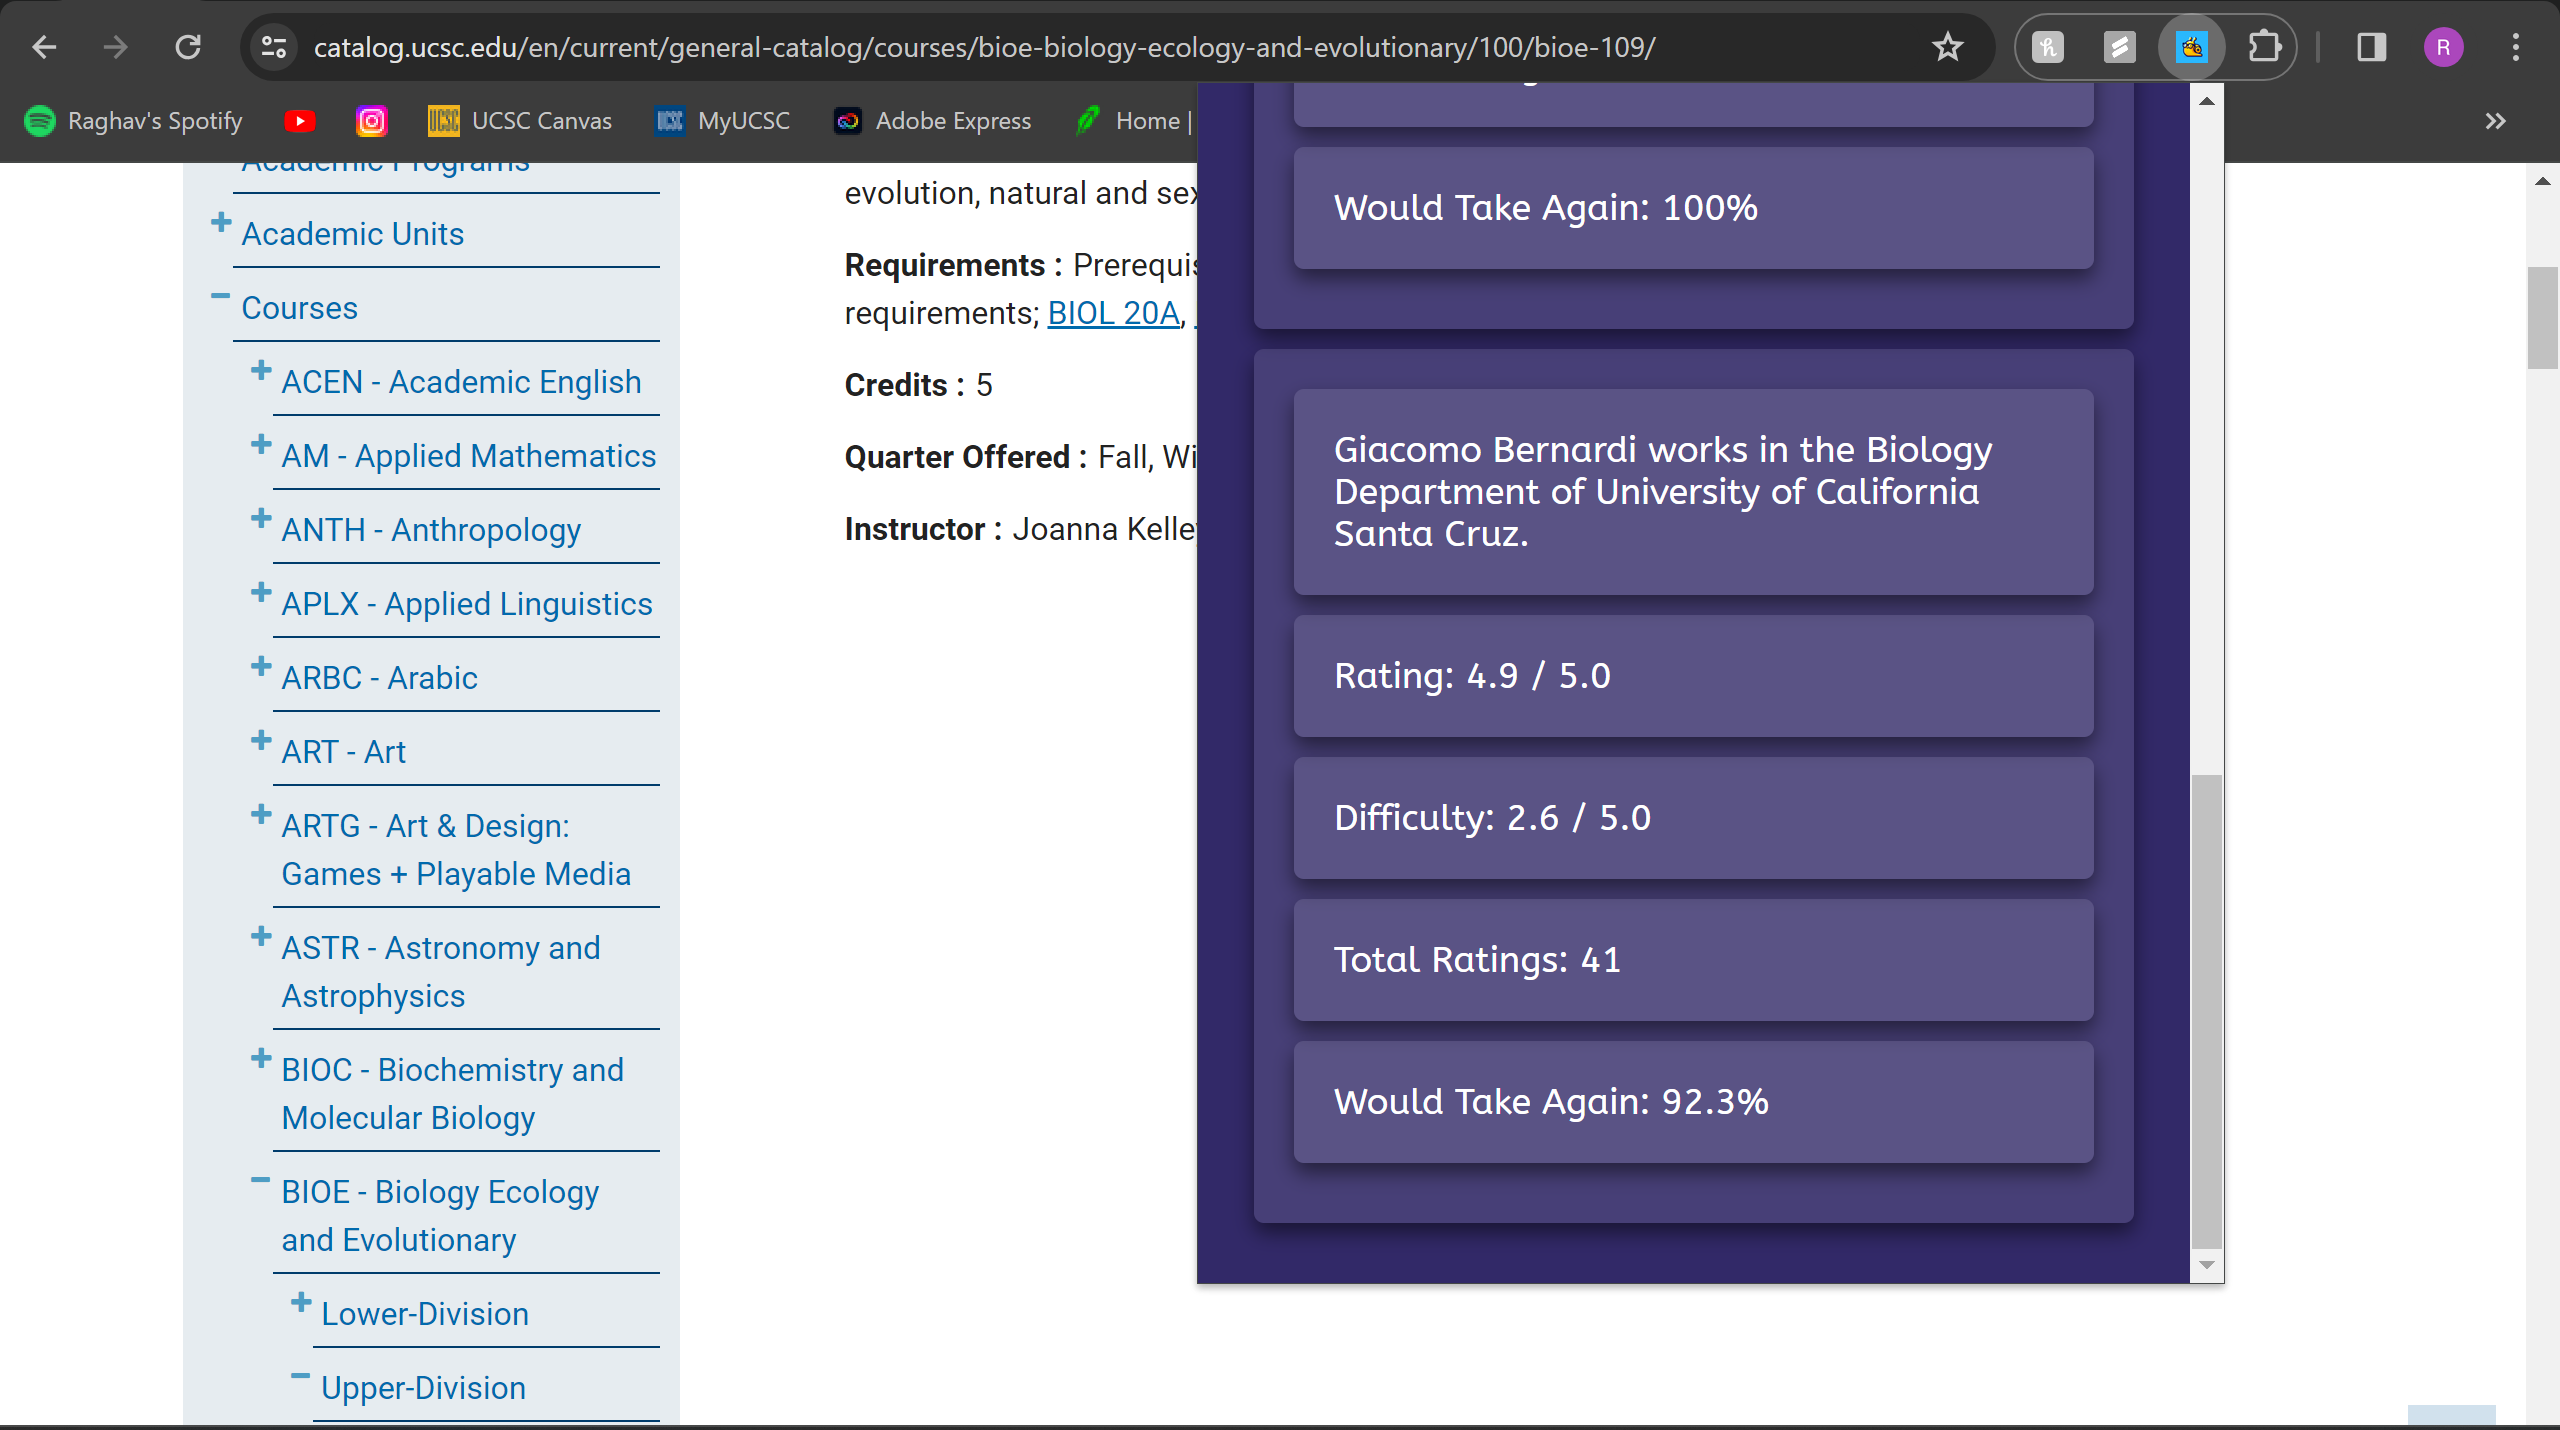Open the ARBC - Arabic course link
The image size is (2560, 1430).
(x=379, y=678)
